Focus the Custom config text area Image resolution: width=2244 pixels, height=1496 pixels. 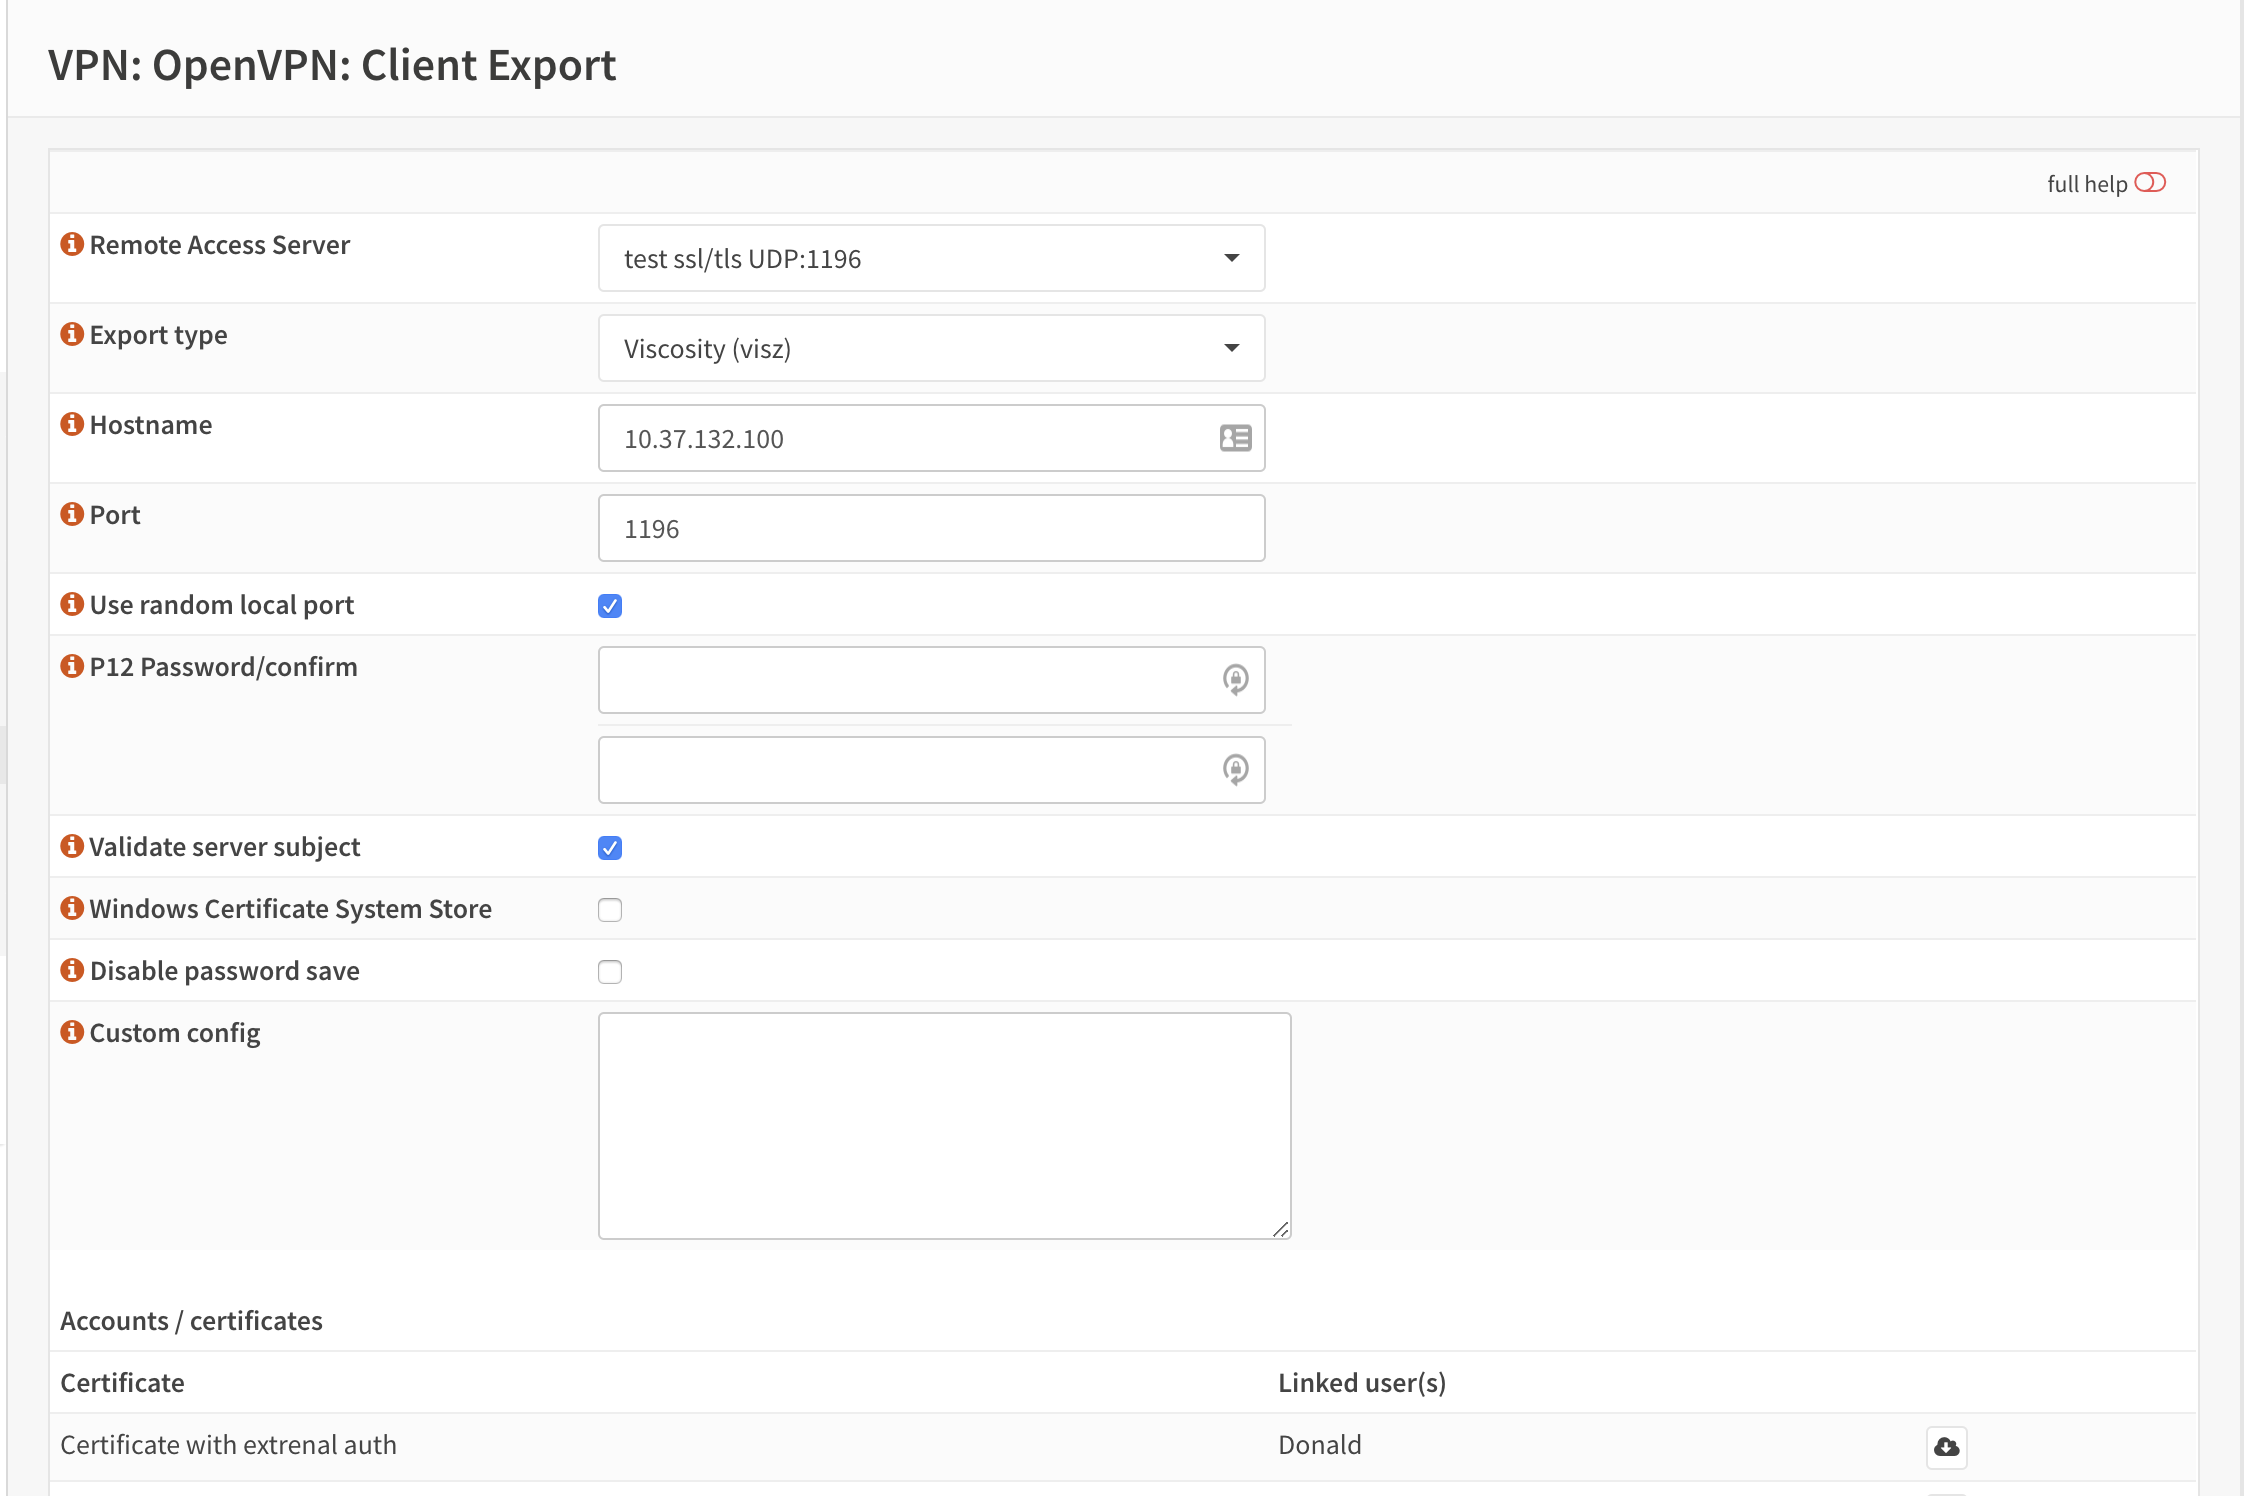[x=944, y=1125]
